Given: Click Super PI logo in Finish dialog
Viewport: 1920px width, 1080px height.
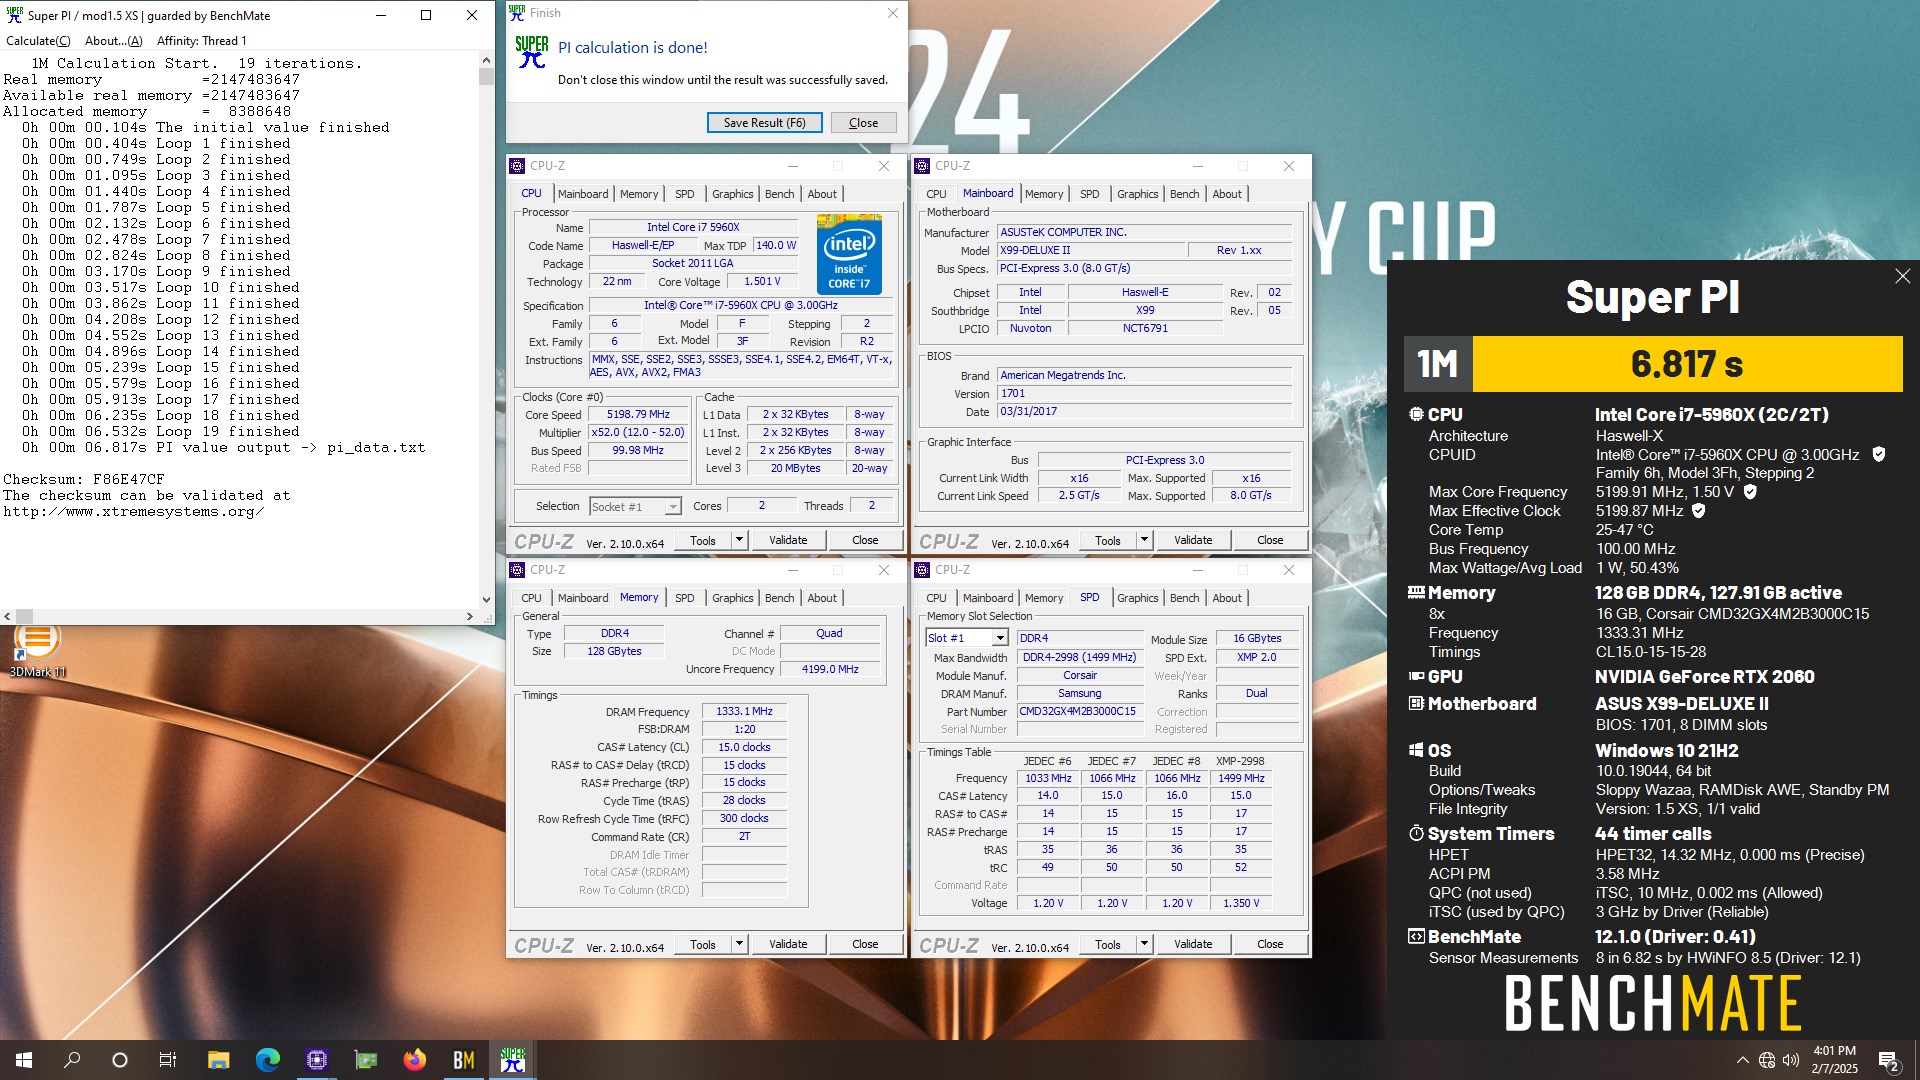Looking at the screenshot, I should click(532, 52).
